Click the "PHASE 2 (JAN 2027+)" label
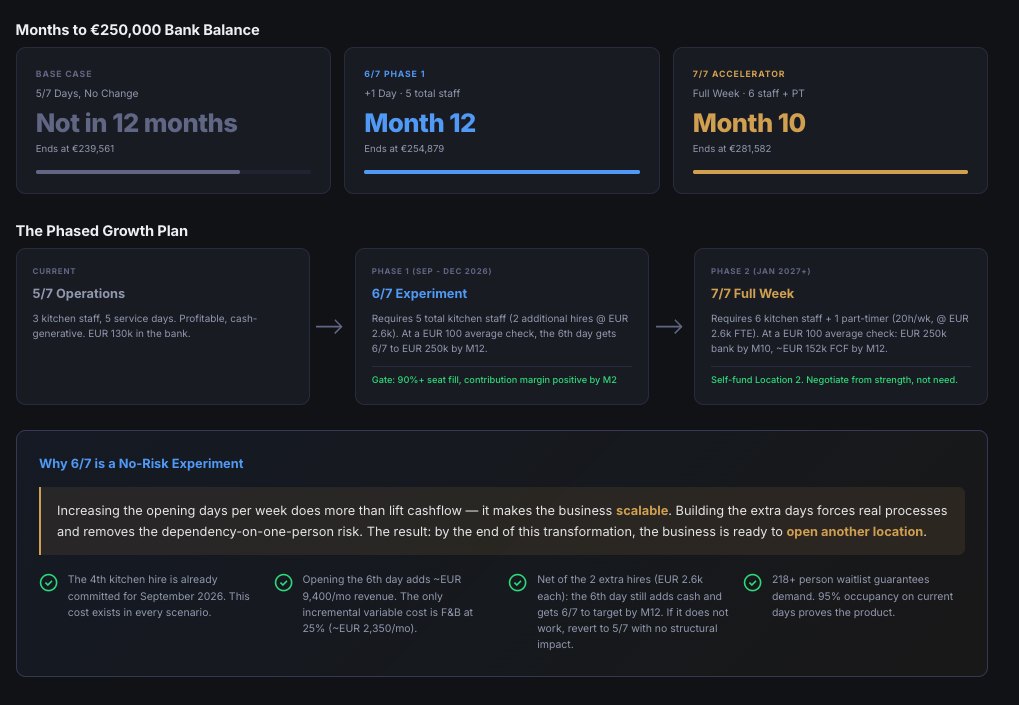The height and width of the screenshot is (705, 1019). (x=760, y=272)
